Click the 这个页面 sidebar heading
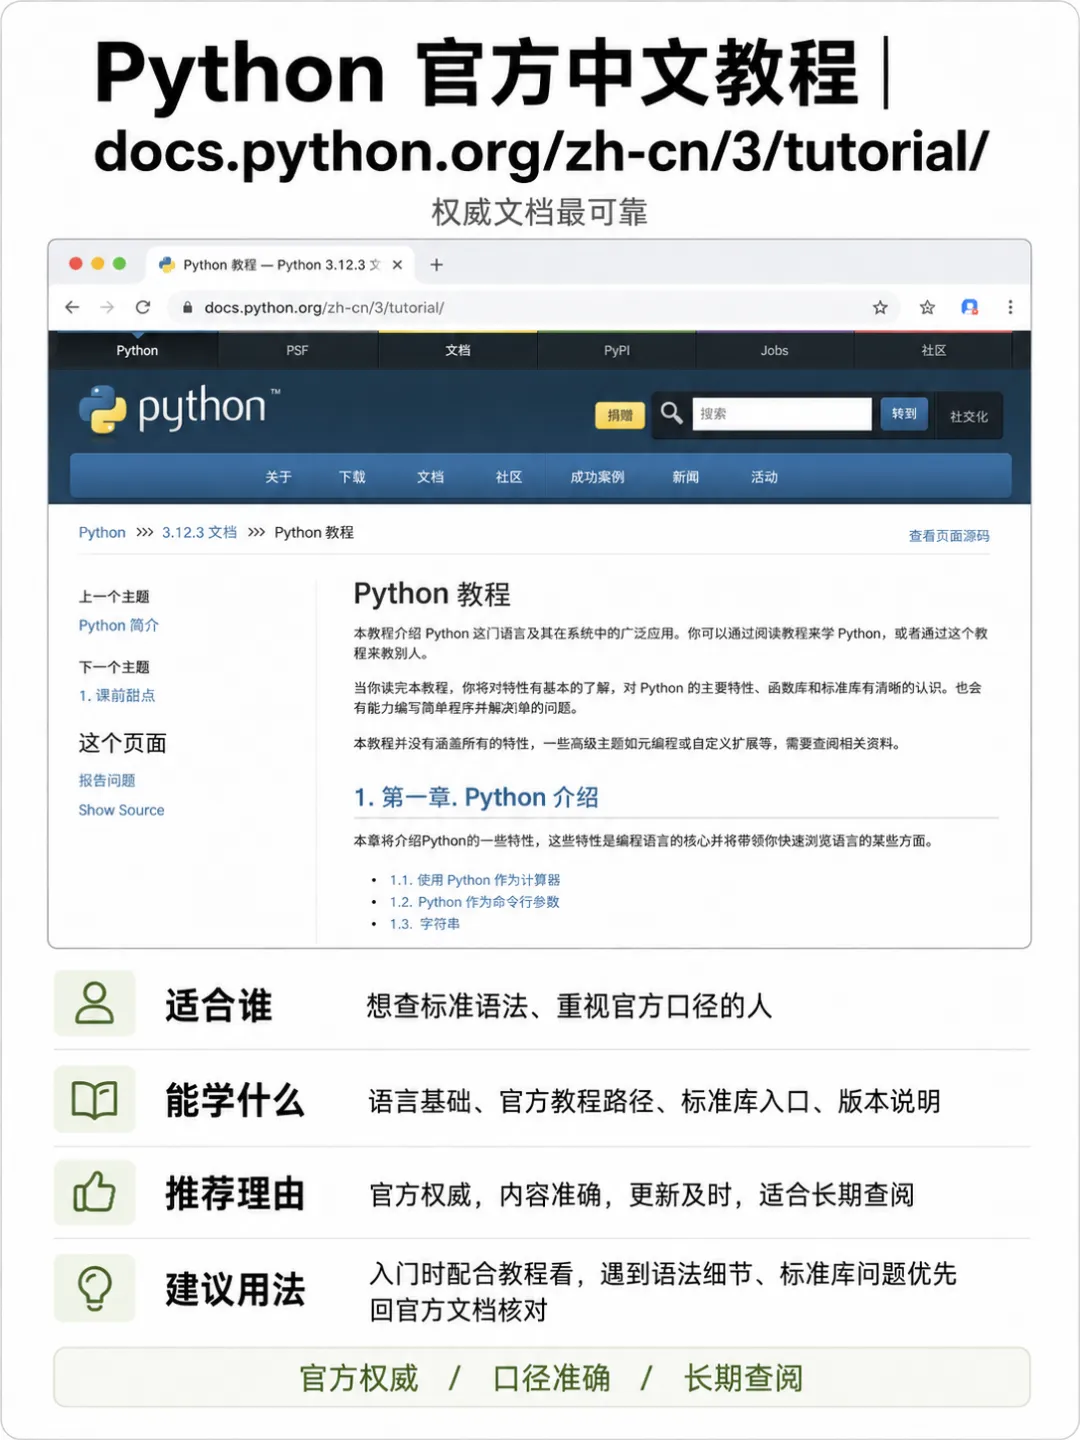Image resolution: width=1080 pixels, height=1440 pixels. [x=123, y=743]
